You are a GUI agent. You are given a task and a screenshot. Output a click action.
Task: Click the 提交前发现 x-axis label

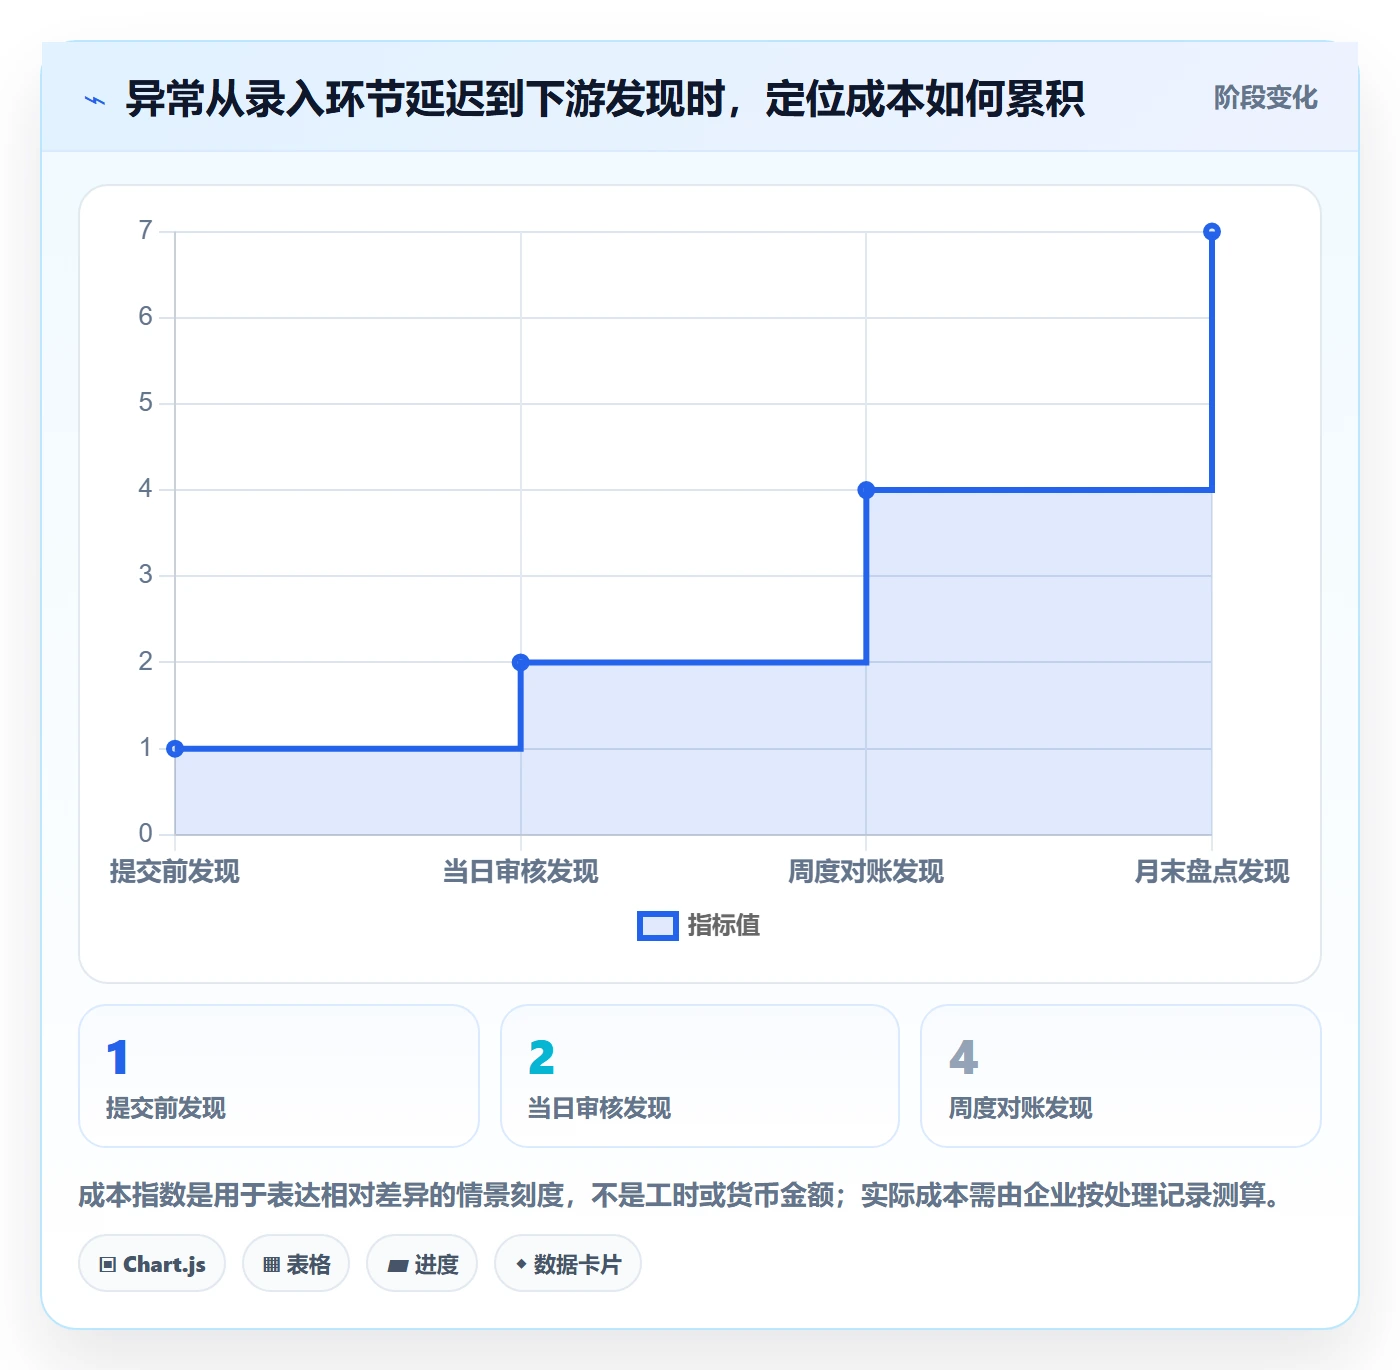point(175,872)
